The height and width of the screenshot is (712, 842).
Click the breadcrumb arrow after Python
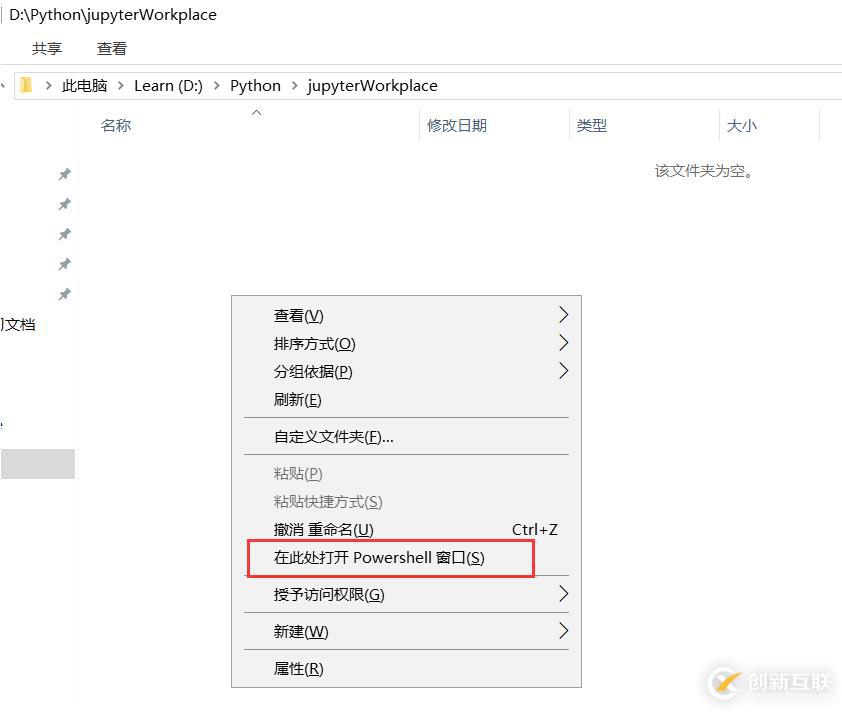coord(295,86)
